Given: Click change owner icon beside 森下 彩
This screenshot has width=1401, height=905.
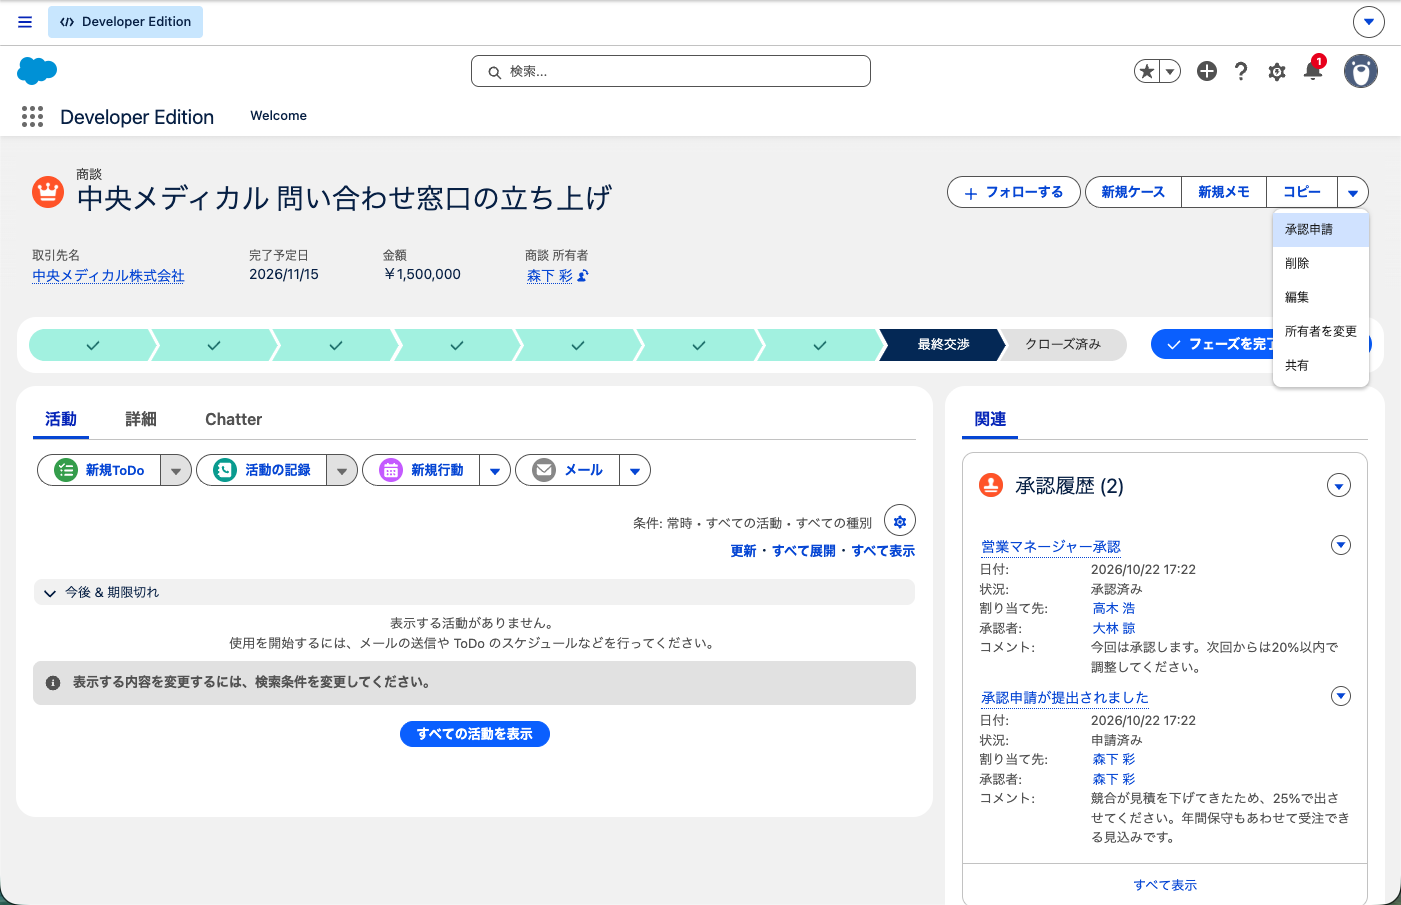Looking at the screenshot, I should pos(583,276).
